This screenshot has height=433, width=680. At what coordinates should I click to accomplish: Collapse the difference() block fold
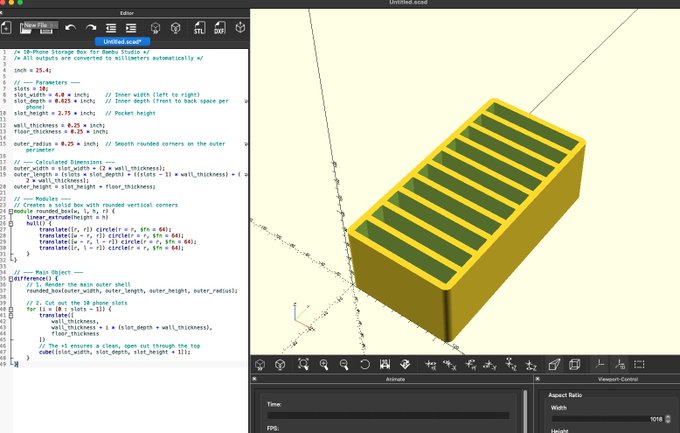click(10, 279)
